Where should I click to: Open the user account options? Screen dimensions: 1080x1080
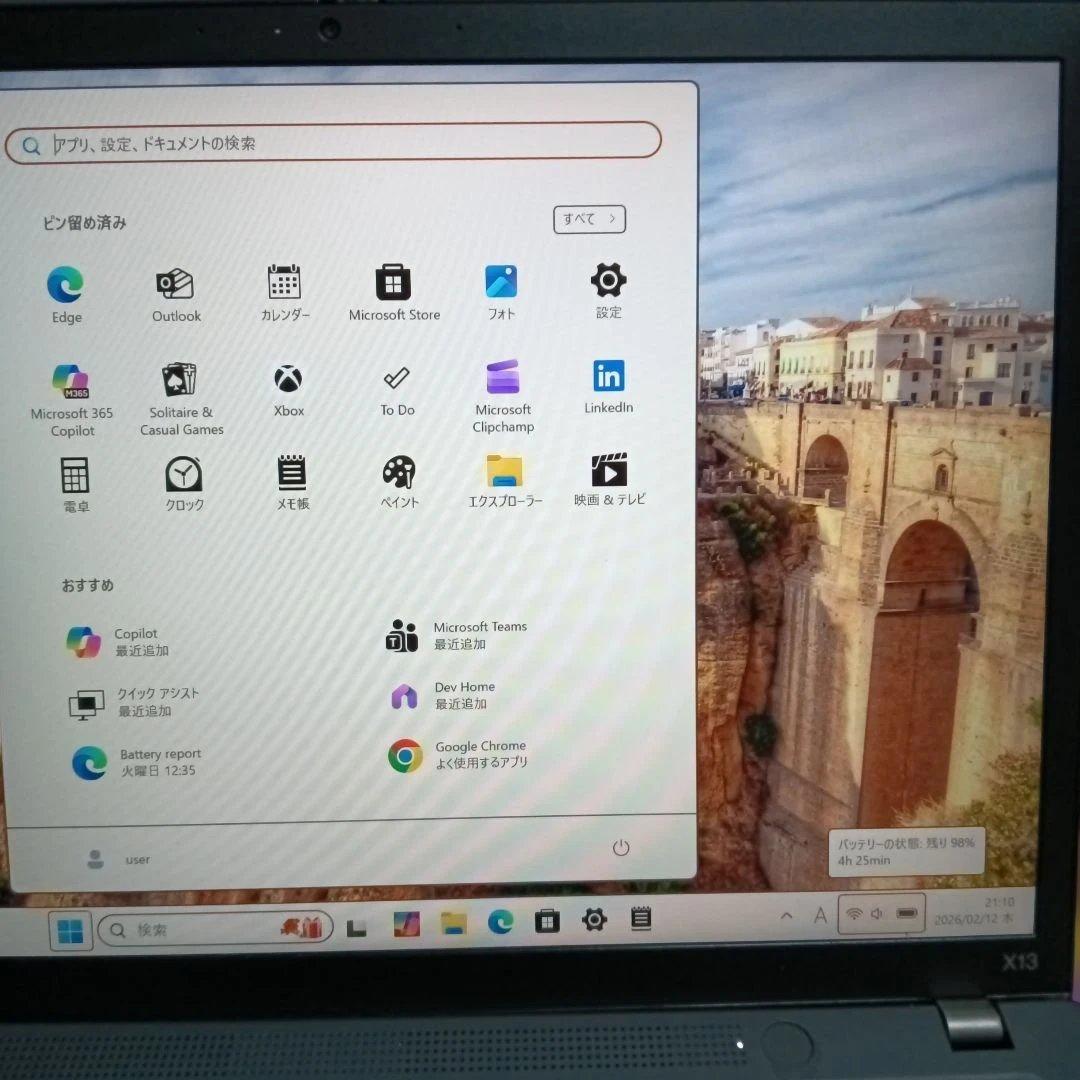123,857
